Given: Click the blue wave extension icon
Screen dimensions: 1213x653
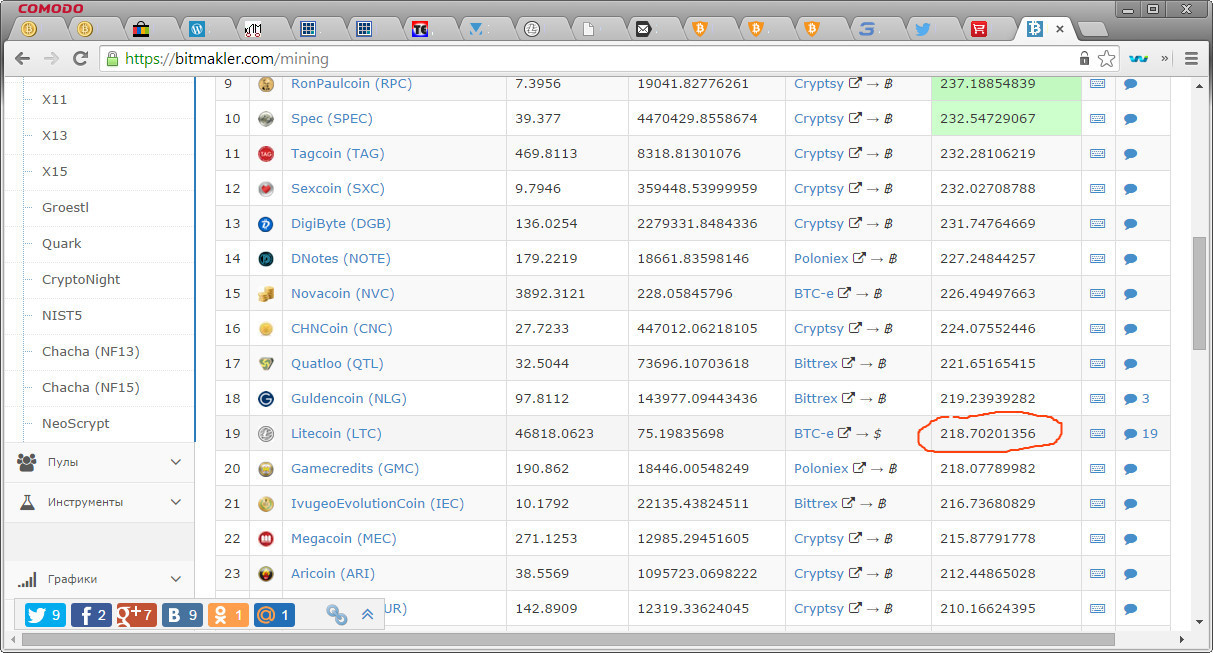Looking at the screenshot, I should tap(1137, 59).
